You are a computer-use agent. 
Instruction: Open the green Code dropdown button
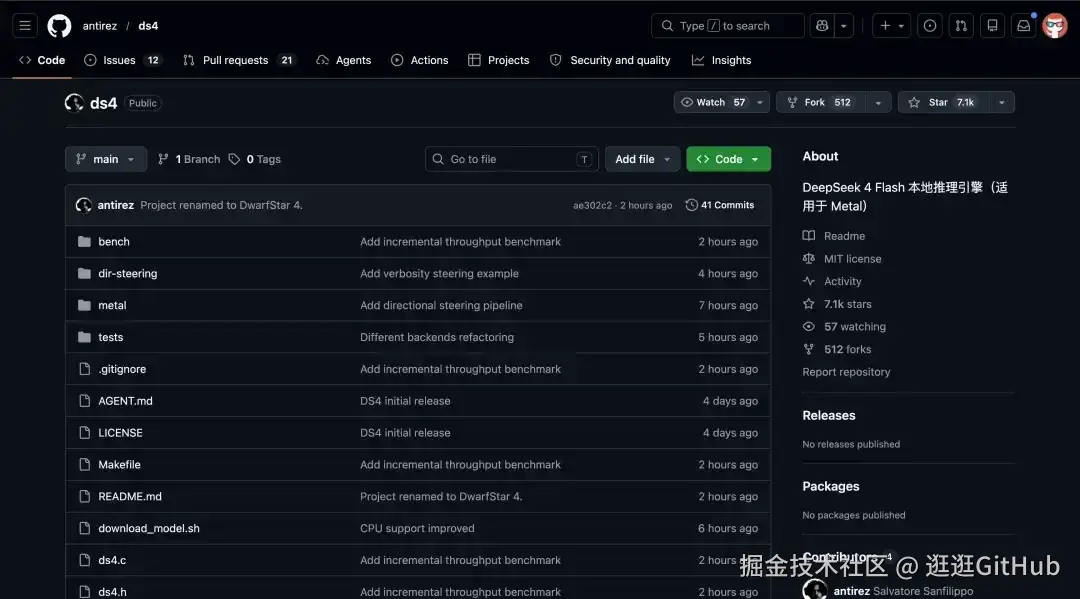(729, 159)
